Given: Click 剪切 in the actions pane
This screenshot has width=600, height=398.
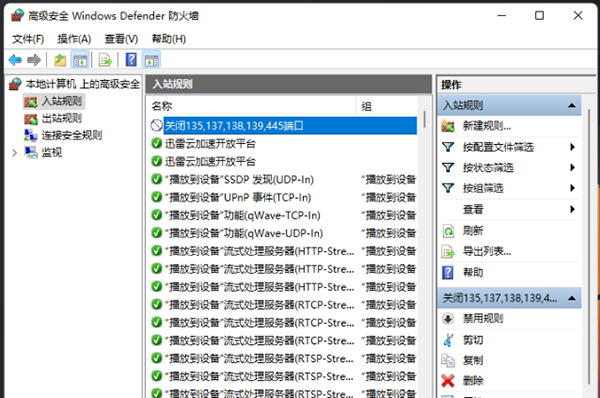Looking at the screenshot, I should (473, 340).
